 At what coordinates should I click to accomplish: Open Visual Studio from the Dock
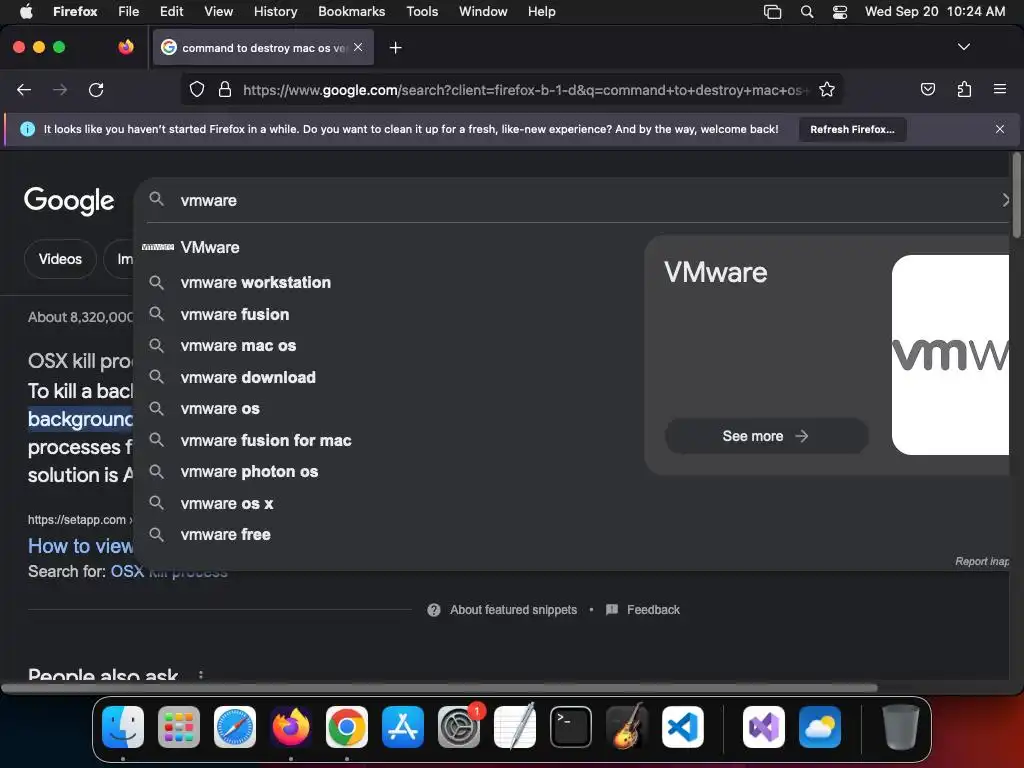(763, 727)
